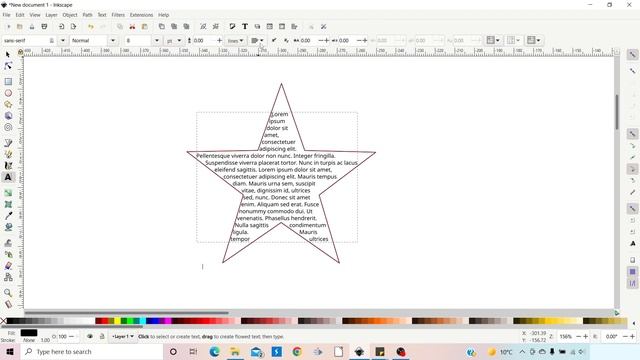The width and height of the screenshot is (640, 360).
Task: Select the Text tool in toolbox
Action: pos(8,177)
